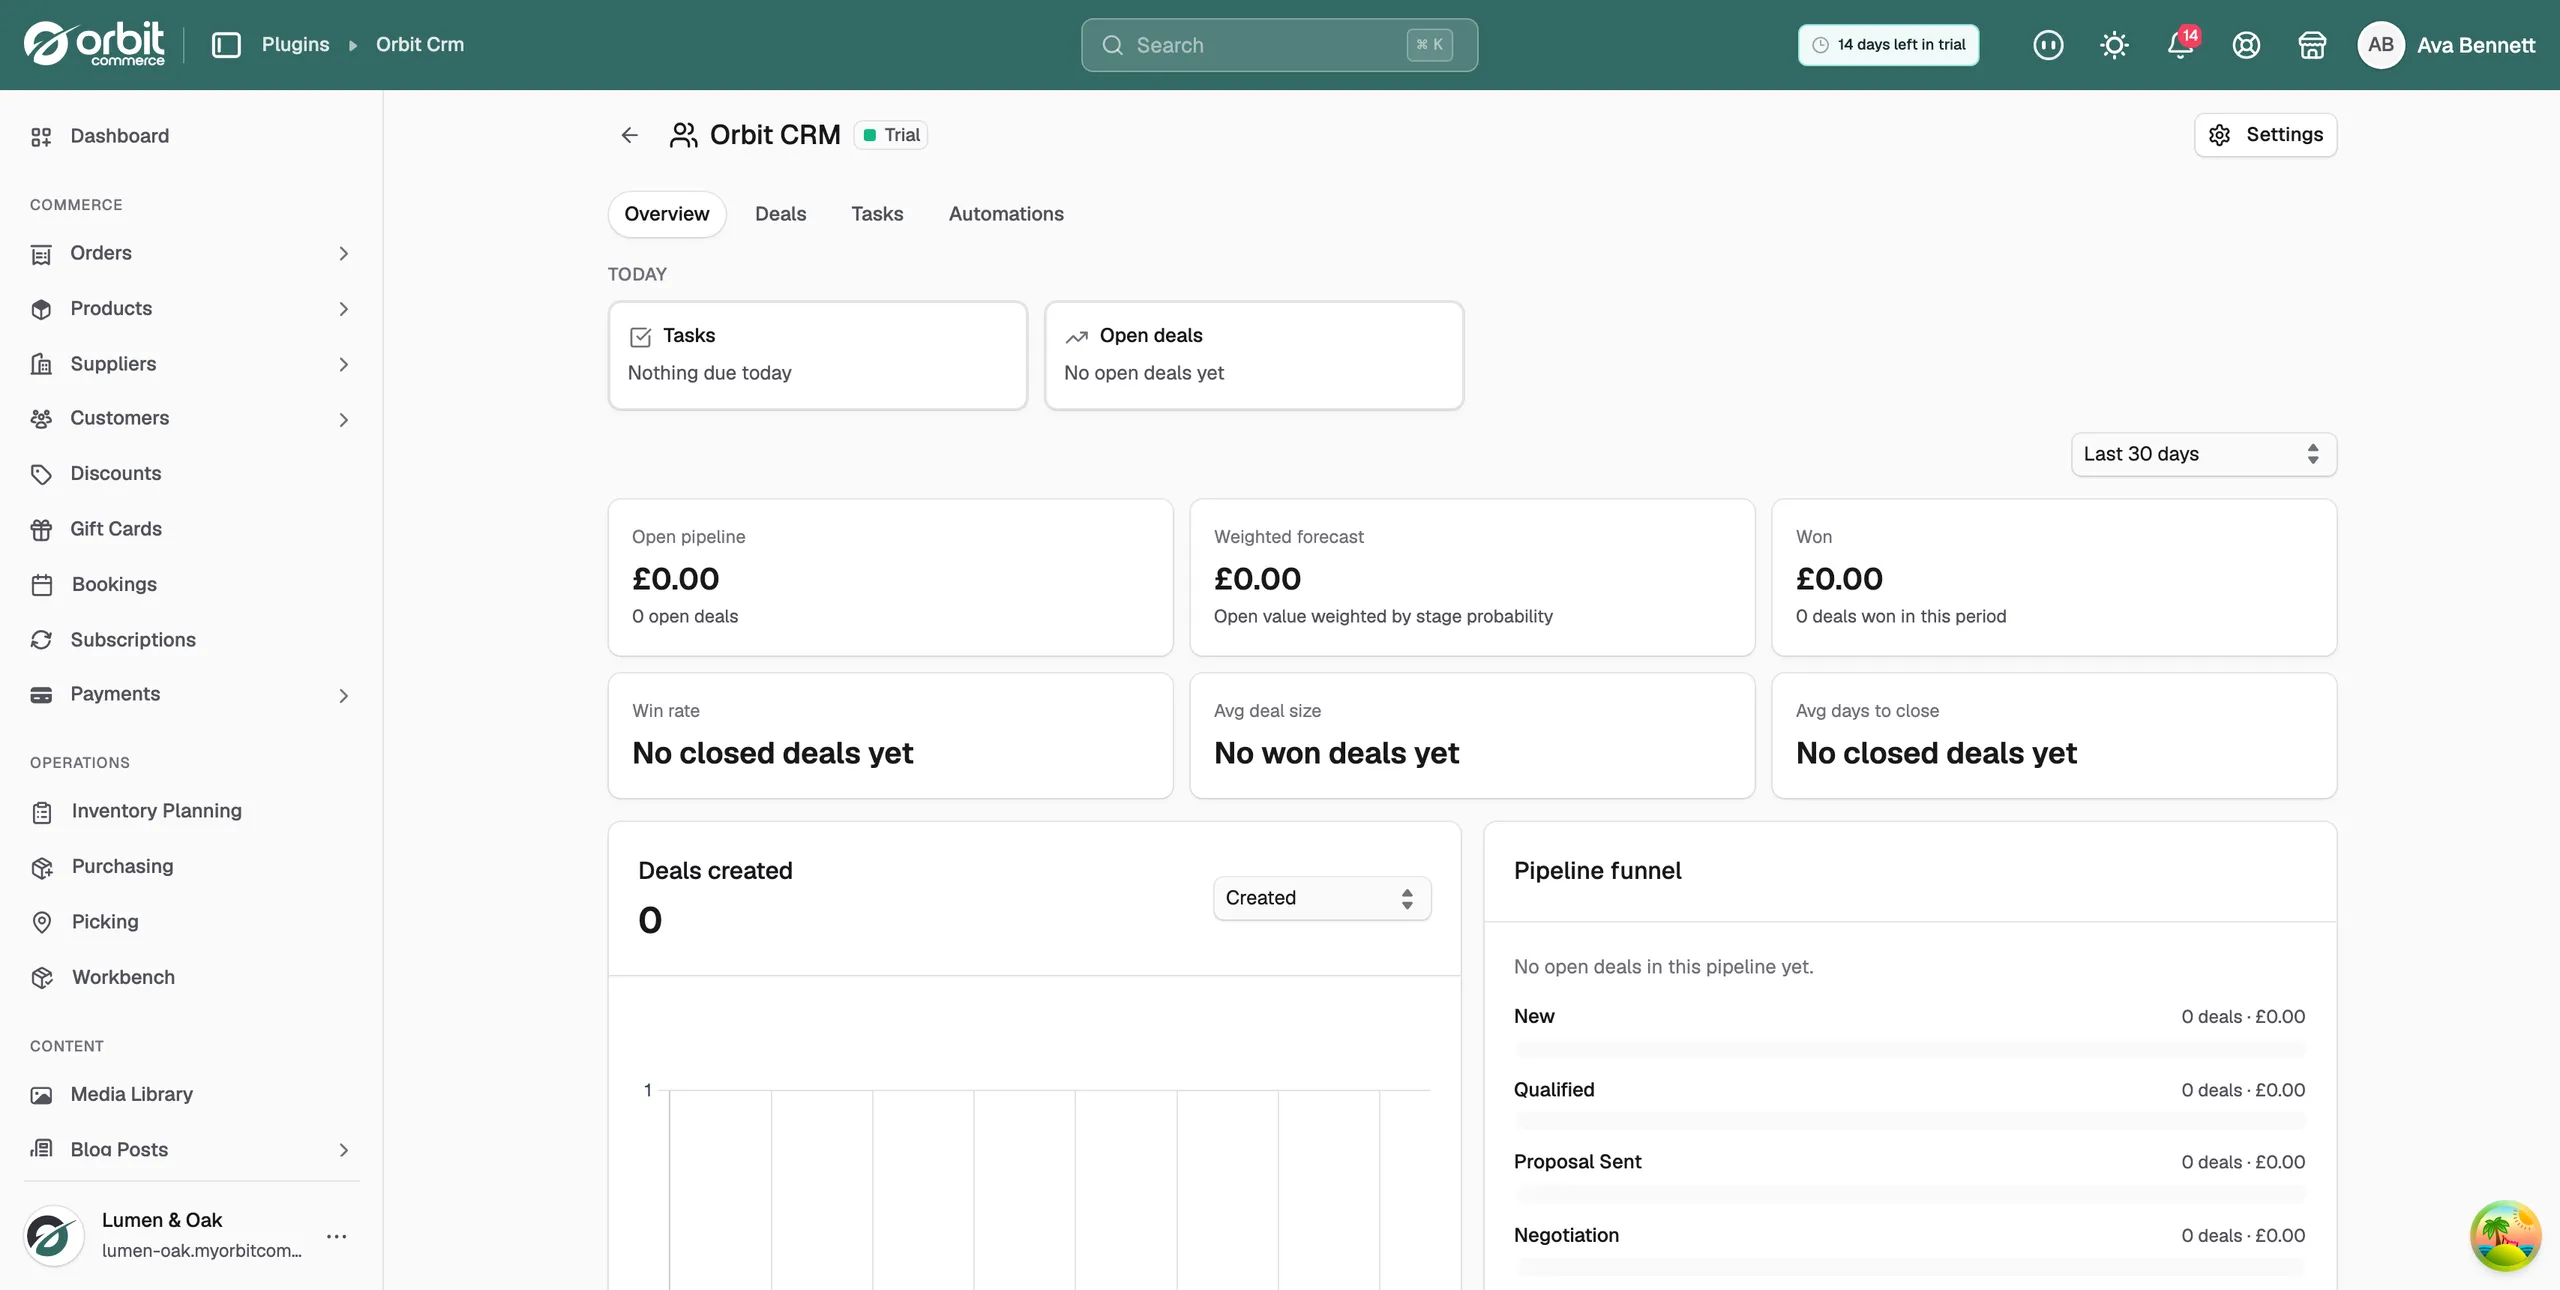Expand the Orders submenu chevron
Screen dimensions: 2560x1290
344,254
